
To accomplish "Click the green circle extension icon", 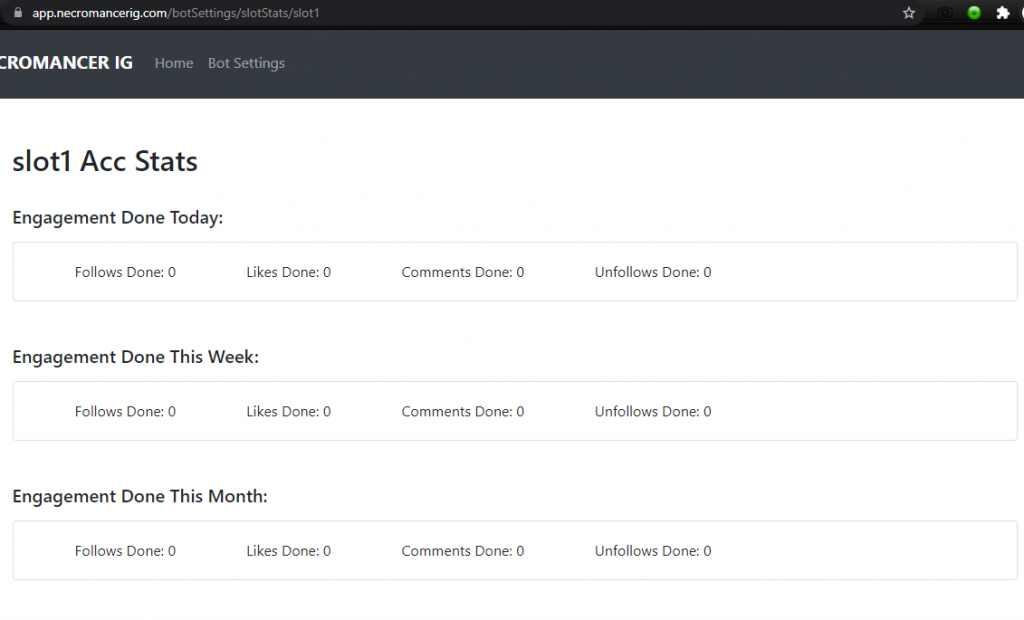I will pyautogui.click(x=974, y=13).
